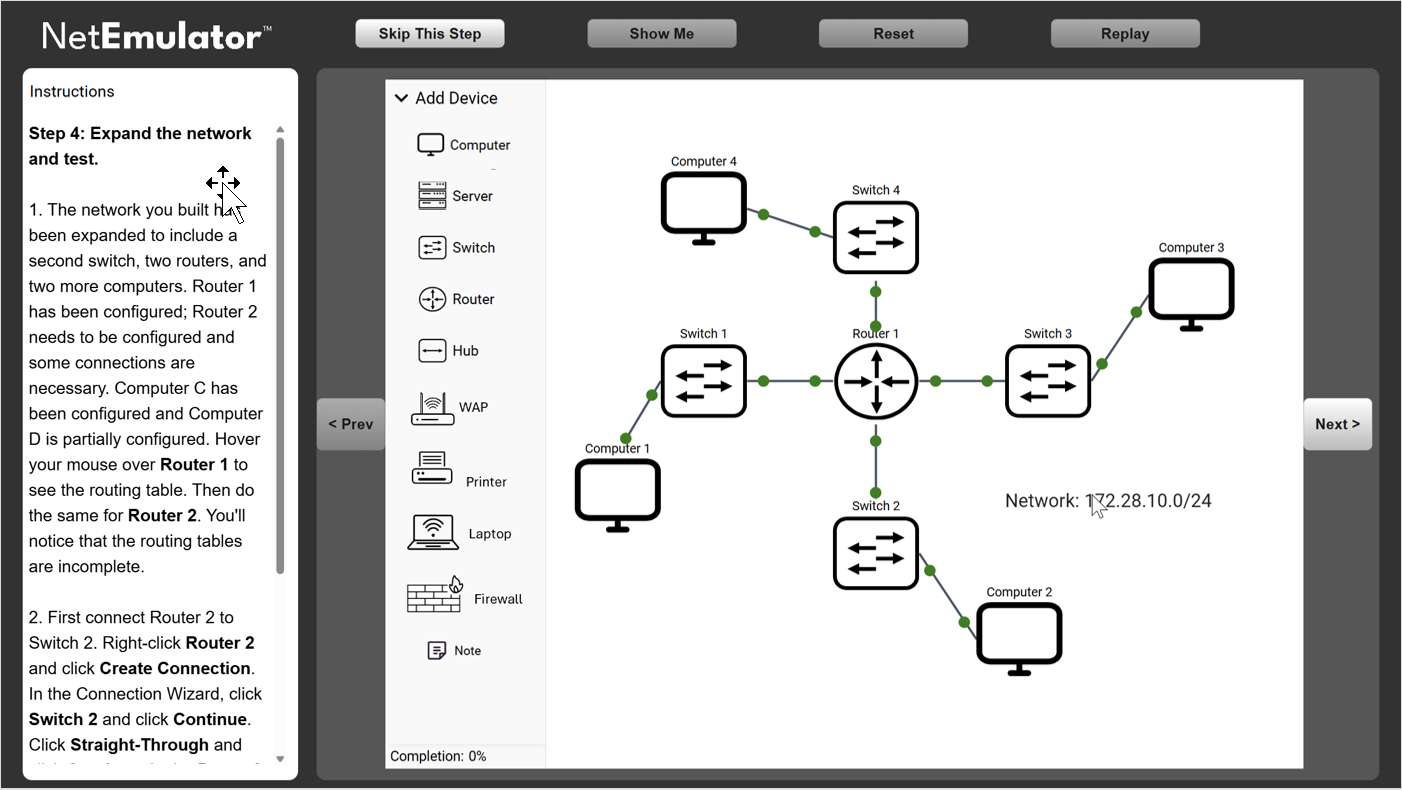
Task: Select Switch 2 on the canvas
Action: tap(876, 553)
